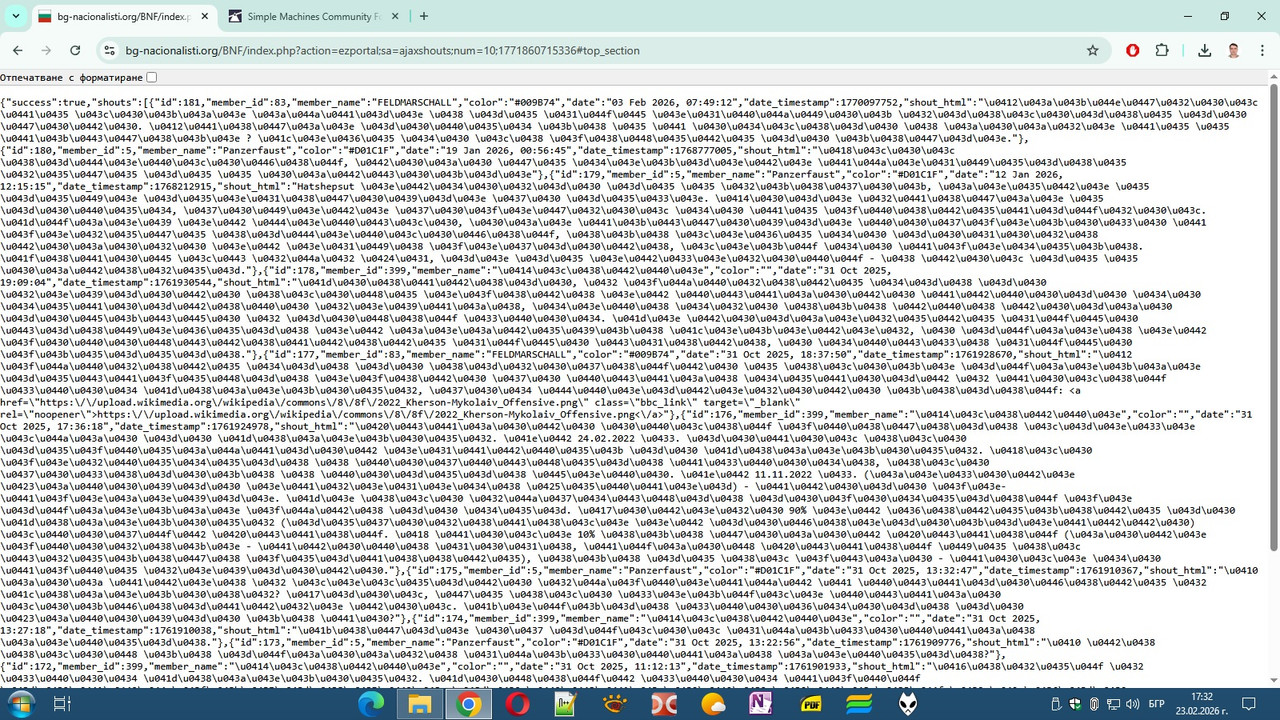Select the text "success":true at start of JSON

[x=46, y=102]
